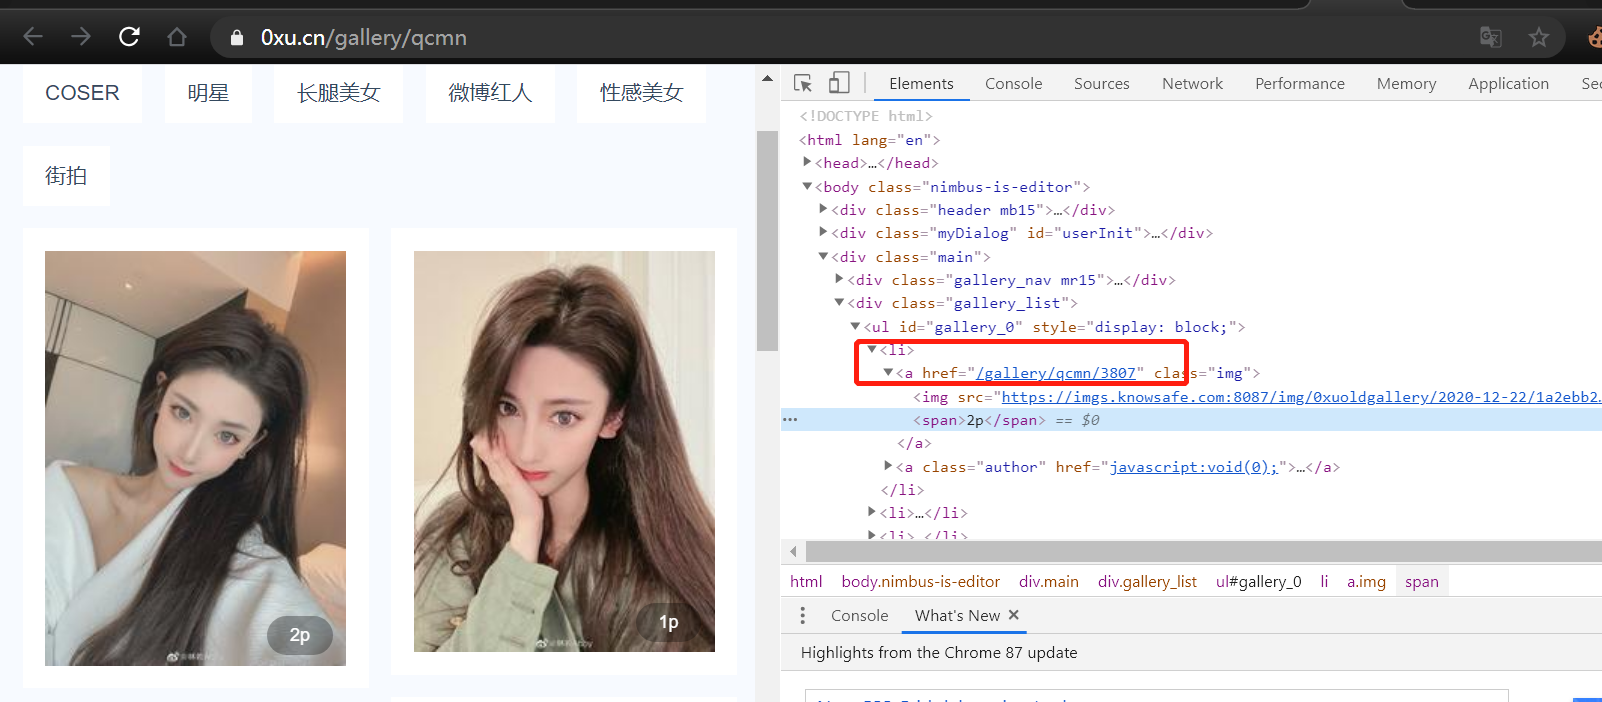Screen dimensions: 1602x702
Task: Open the COSER gallery category
Action: pyautogui.click(x=82, y=93)
